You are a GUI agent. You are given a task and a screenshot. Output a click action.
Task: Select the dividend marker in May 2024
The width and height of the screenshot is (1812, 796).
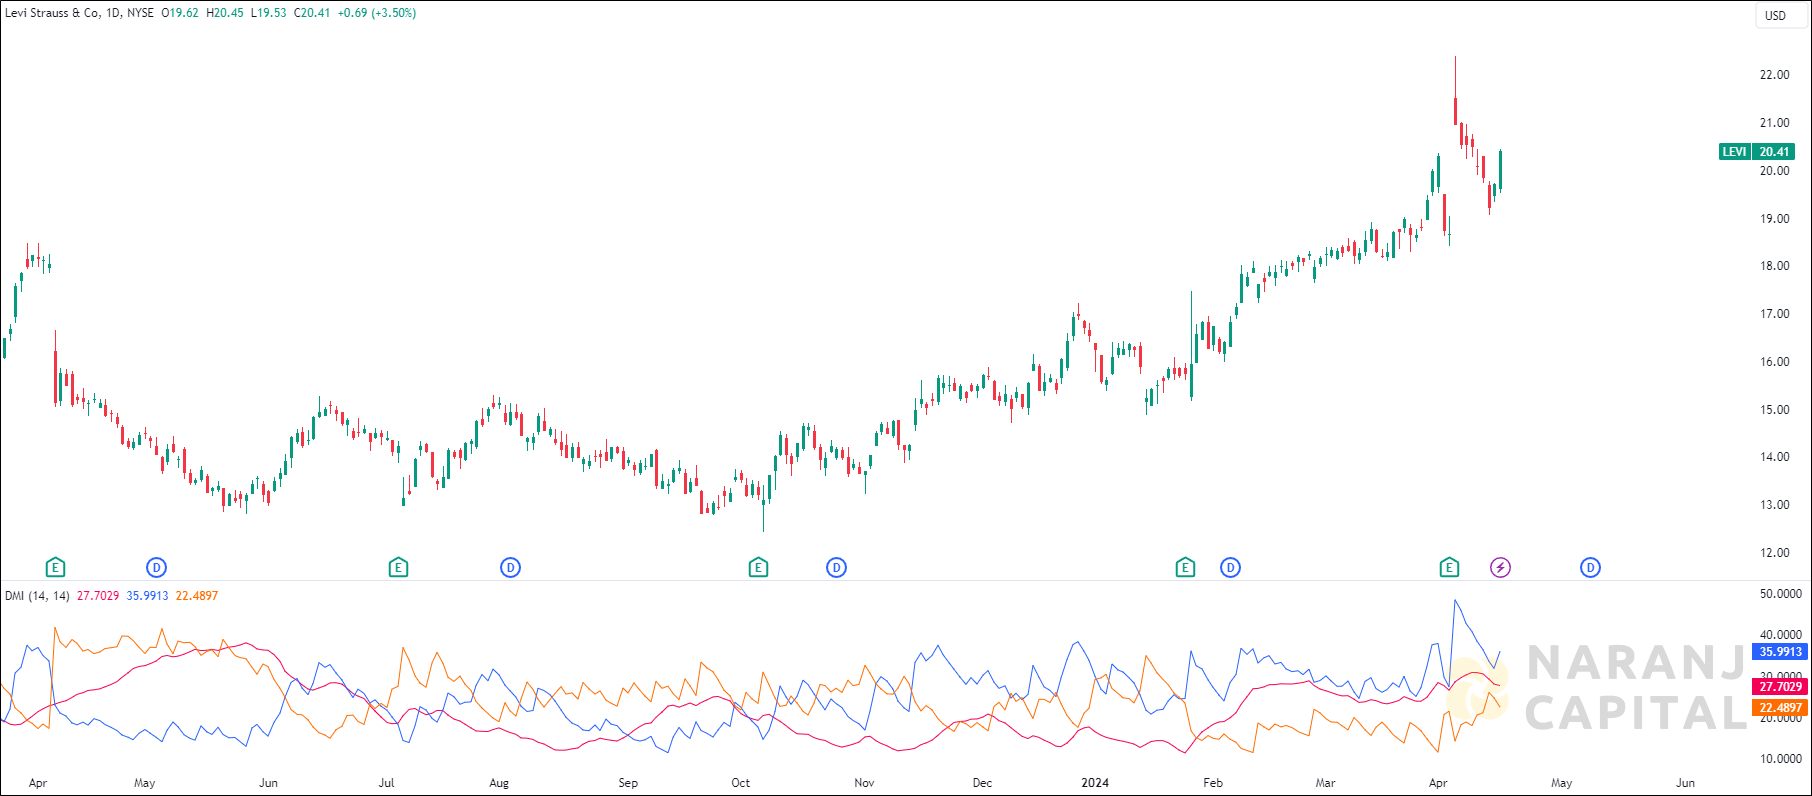pyautogui.click(x=1590, y=568)
